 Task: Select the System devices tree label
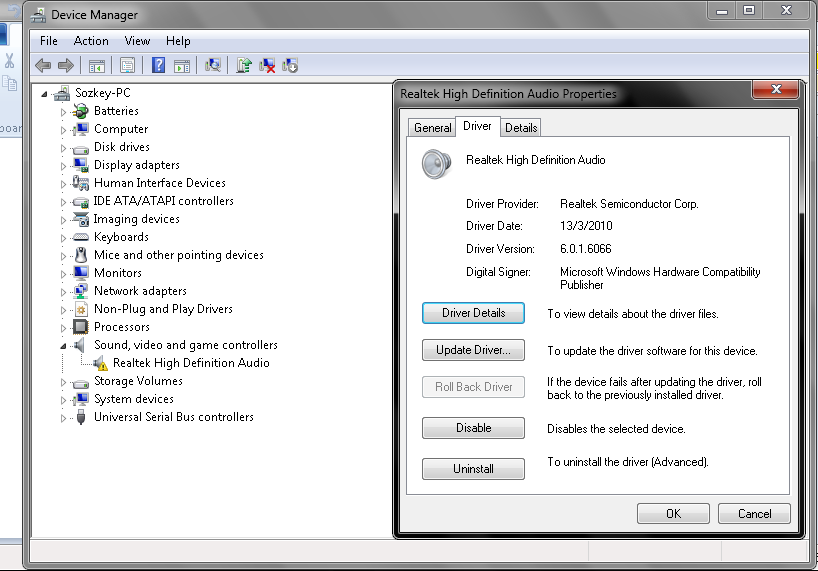[x=134, y=399]
